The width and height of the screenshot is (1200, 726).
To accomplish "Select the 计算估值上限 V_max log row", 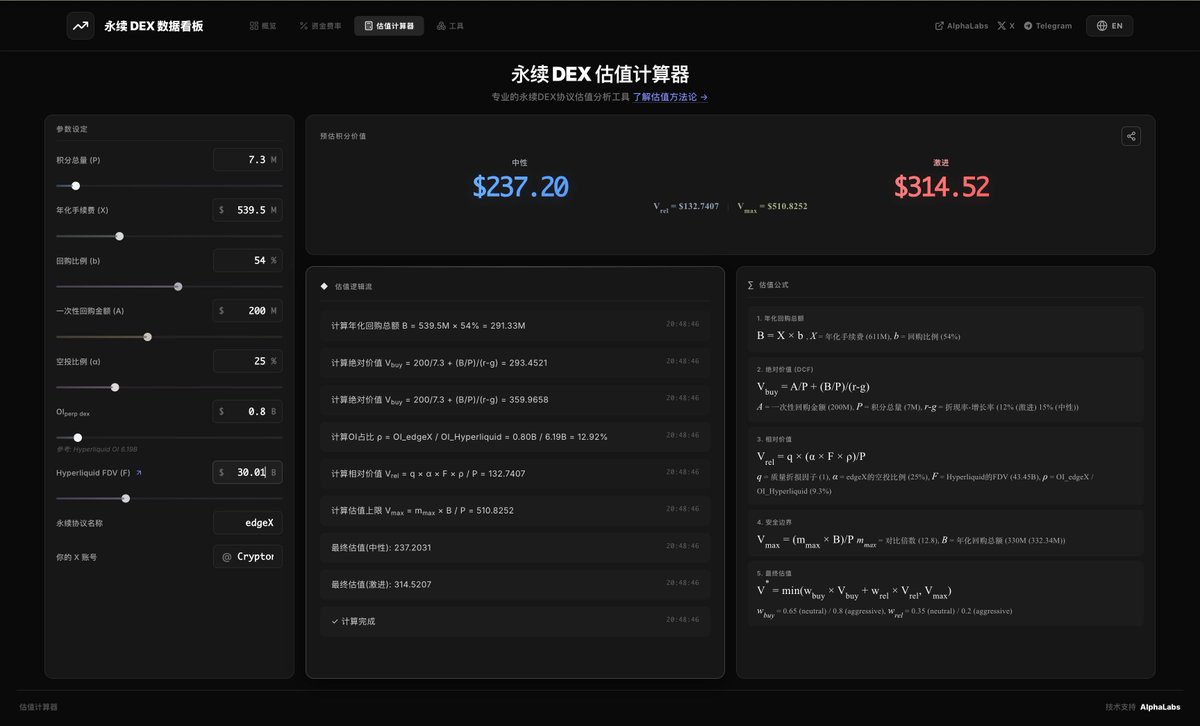I will pos(515,510).
